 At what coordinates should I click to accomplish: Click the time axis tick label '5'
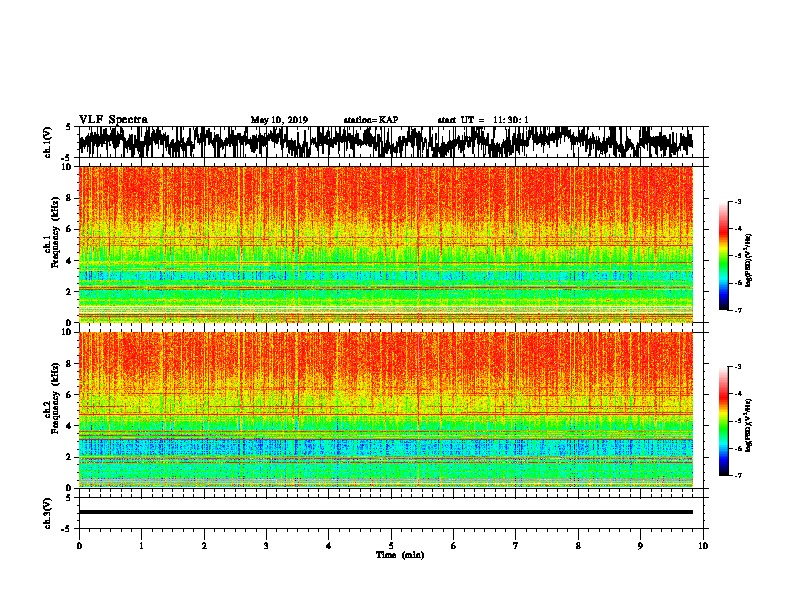pyautogui.click(x=391, y=546)
